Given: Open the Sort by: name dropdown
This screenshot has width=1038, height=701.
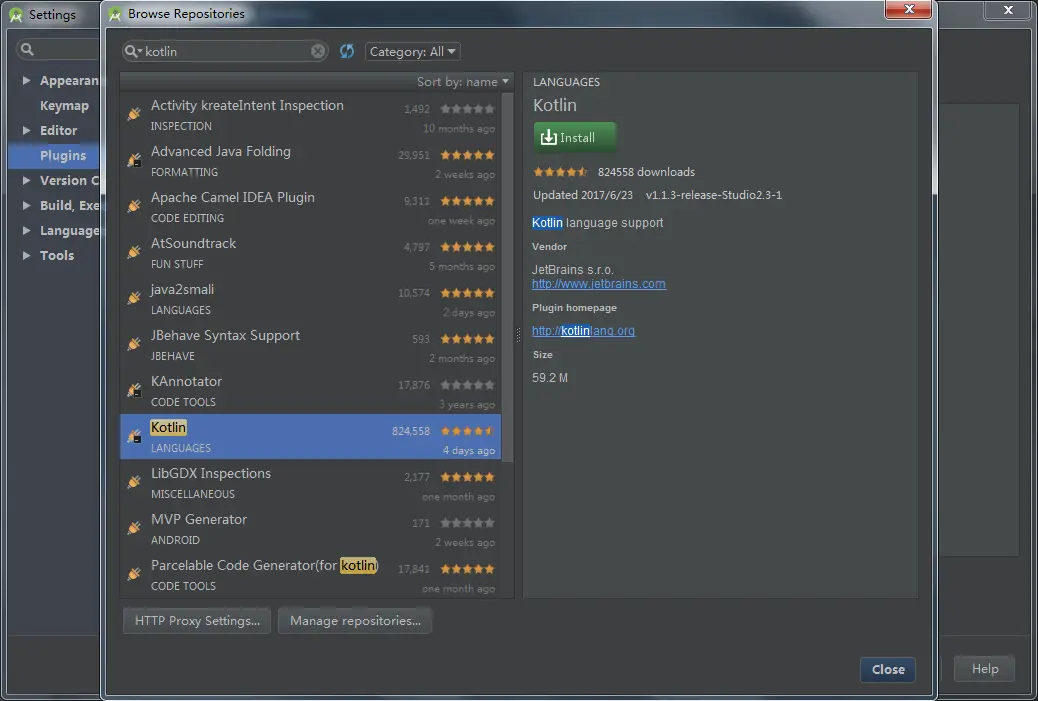Looking at the screenshot, I should point(463,81).
